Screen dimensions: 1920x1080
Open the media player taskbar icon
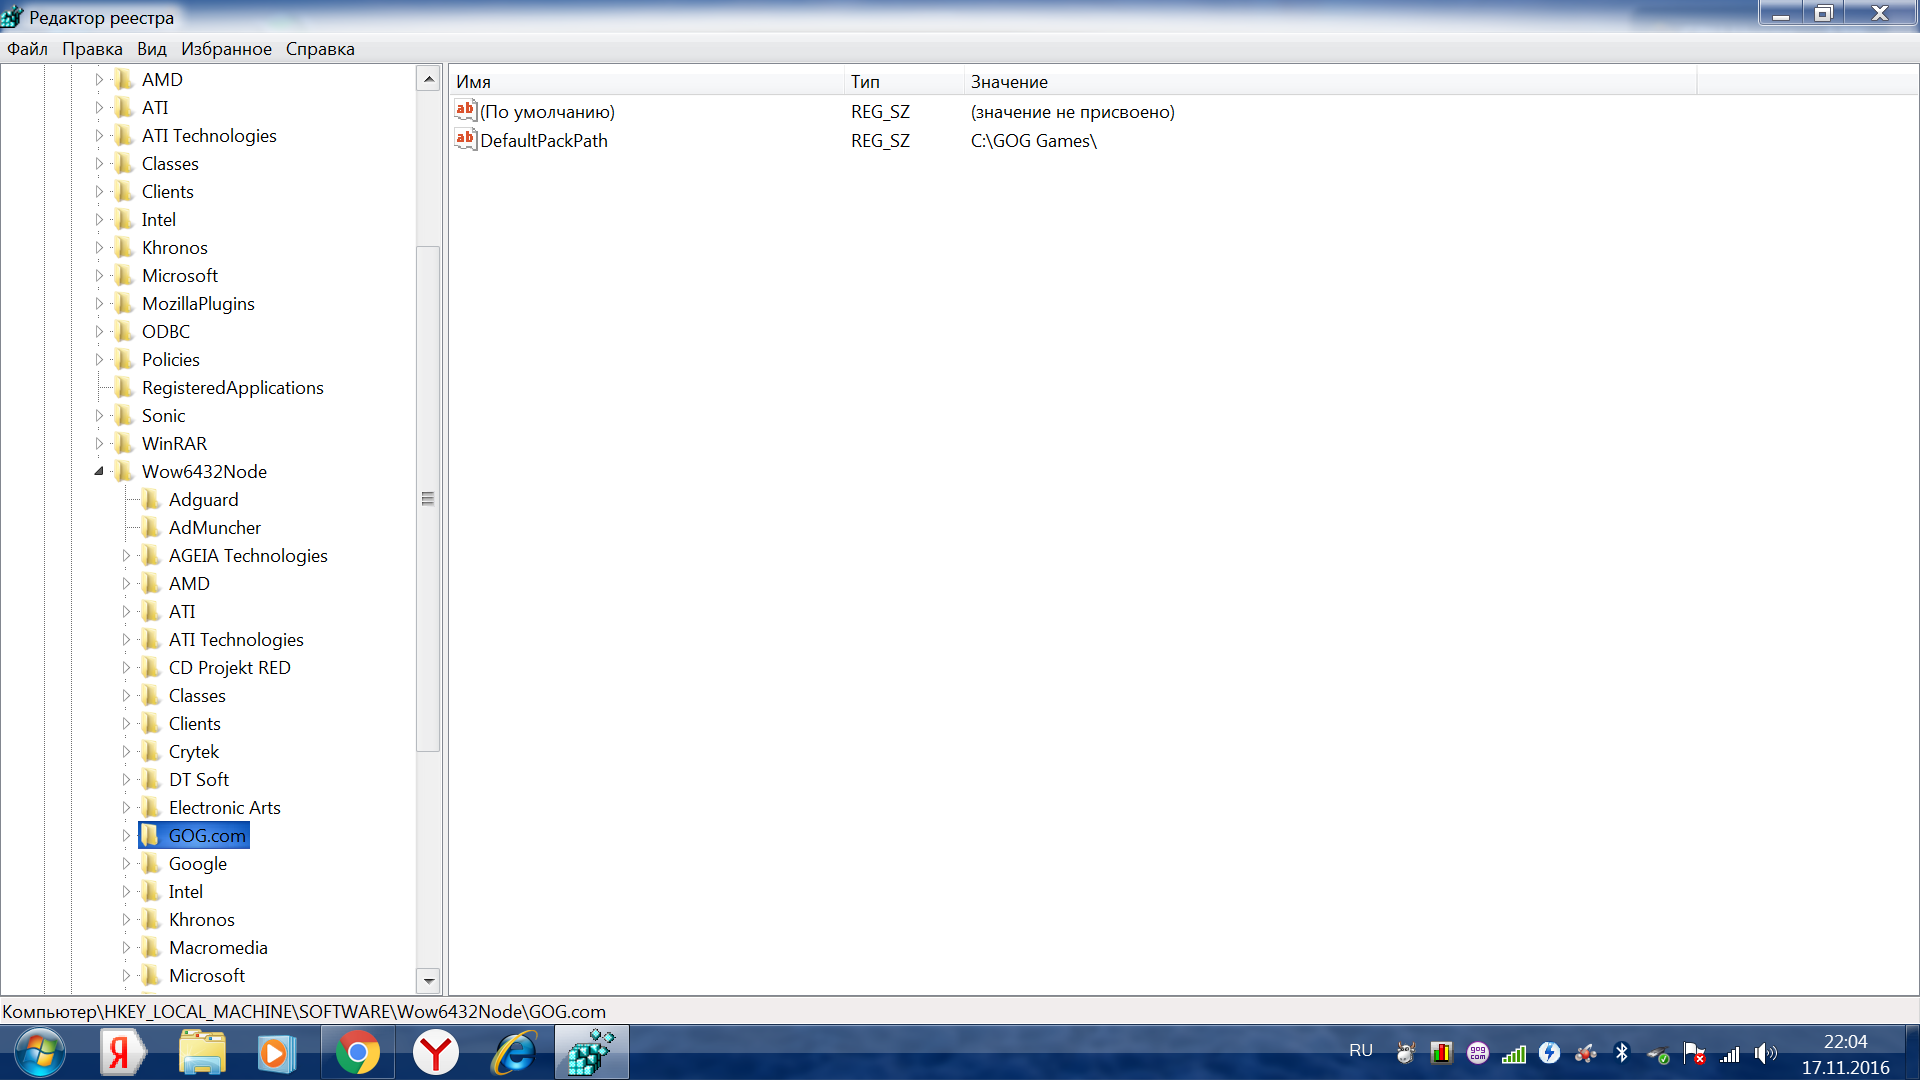[276, 1053]
